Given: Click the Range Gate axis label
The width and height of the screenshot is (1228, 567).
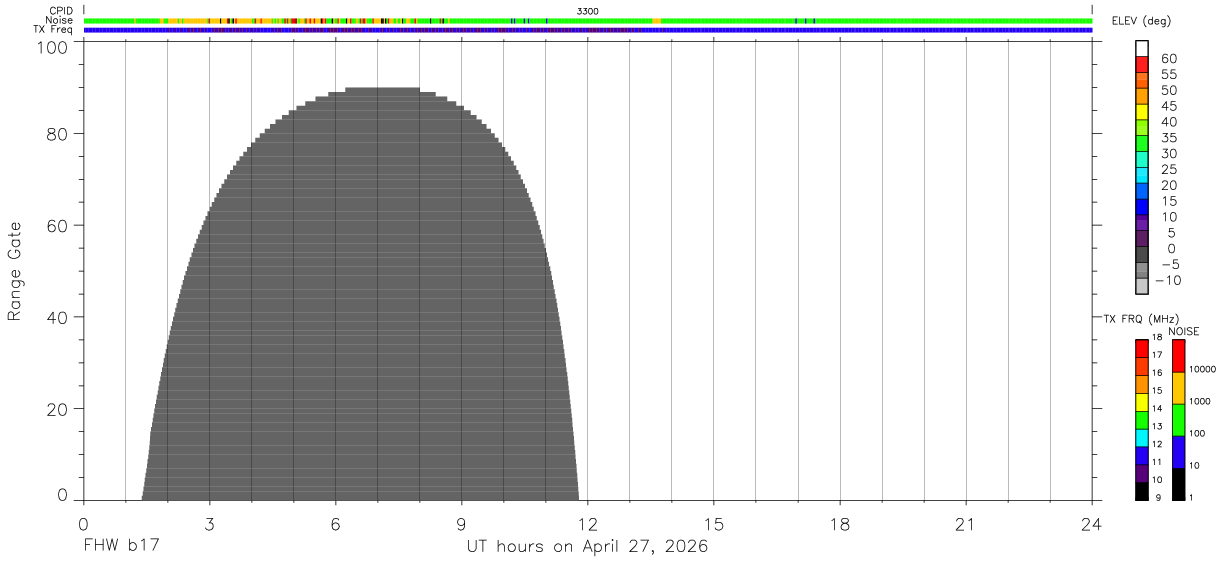Looking at the screenshot, I should 15,271.
